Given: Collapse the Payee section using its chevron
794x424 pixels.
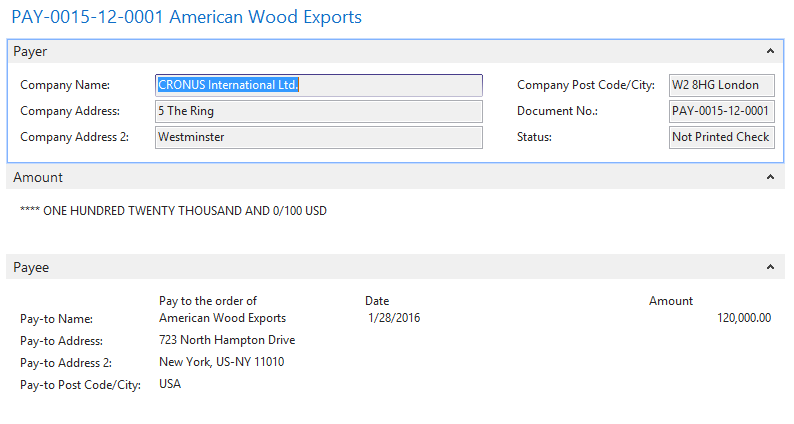Looking at the screenshot, I should (770, 268).
